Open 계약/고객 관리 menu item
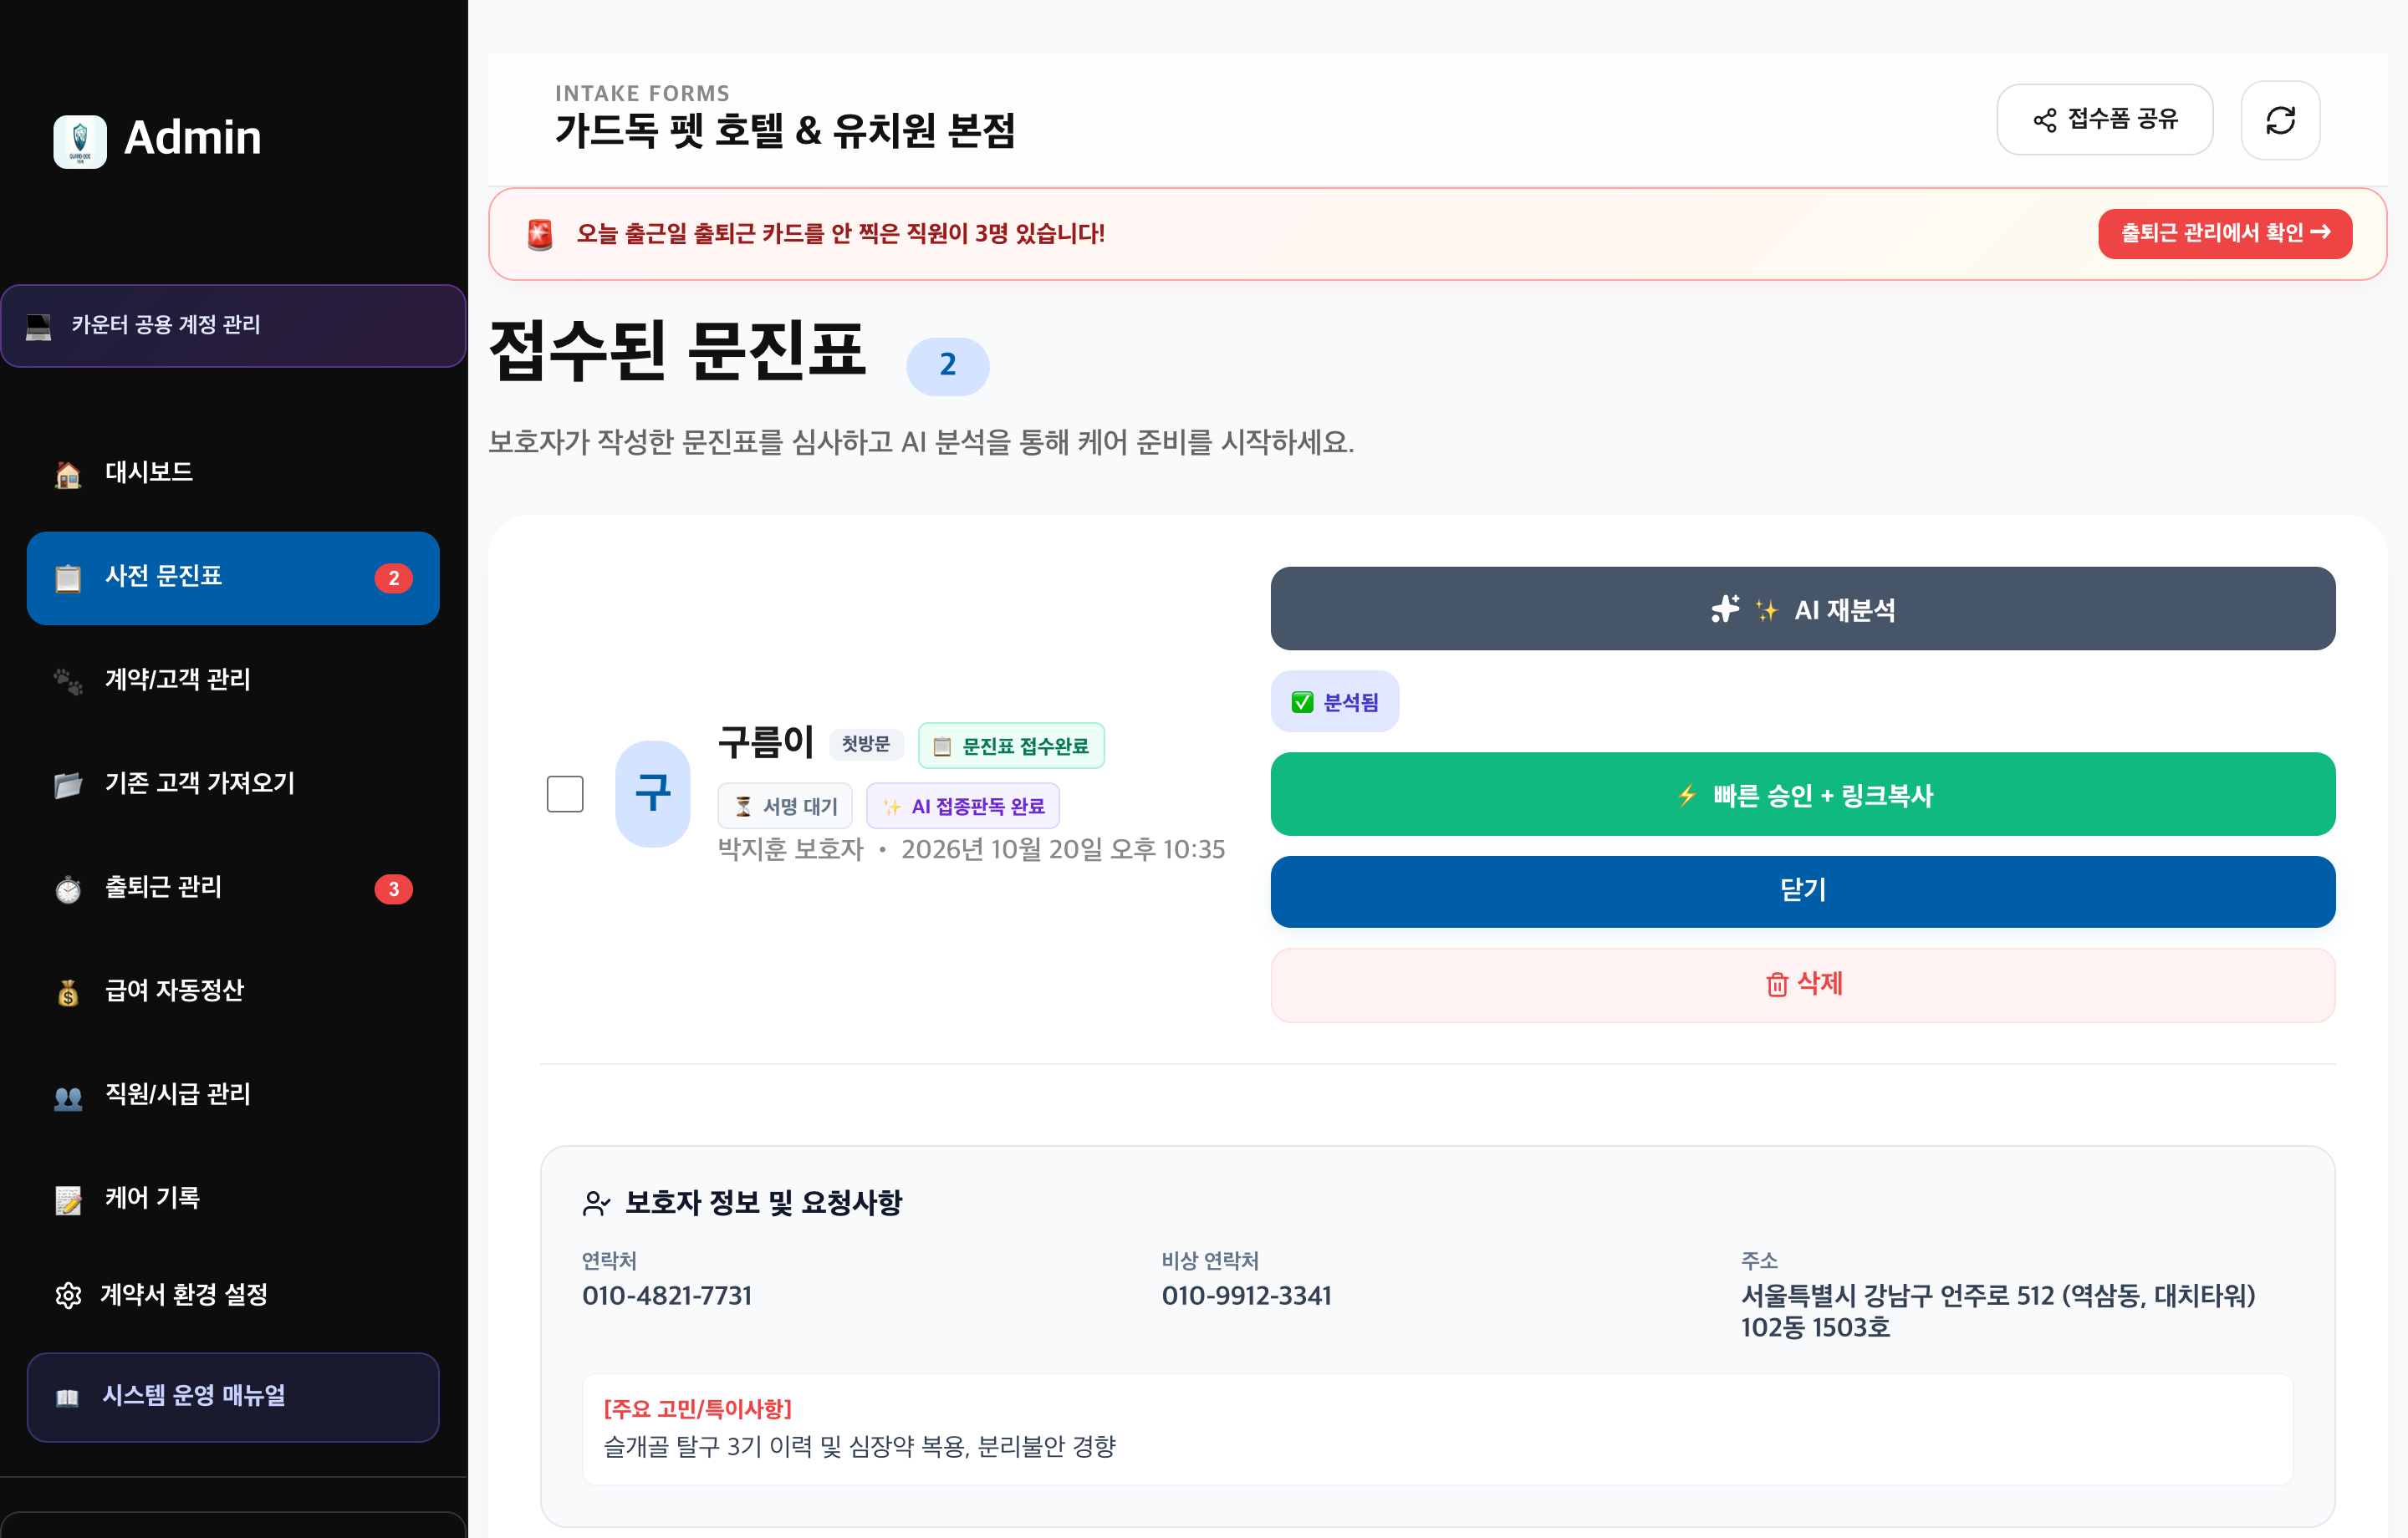Image resolution: width=2408 pixels, height=1538 pixels. click(x=233, y=680)
